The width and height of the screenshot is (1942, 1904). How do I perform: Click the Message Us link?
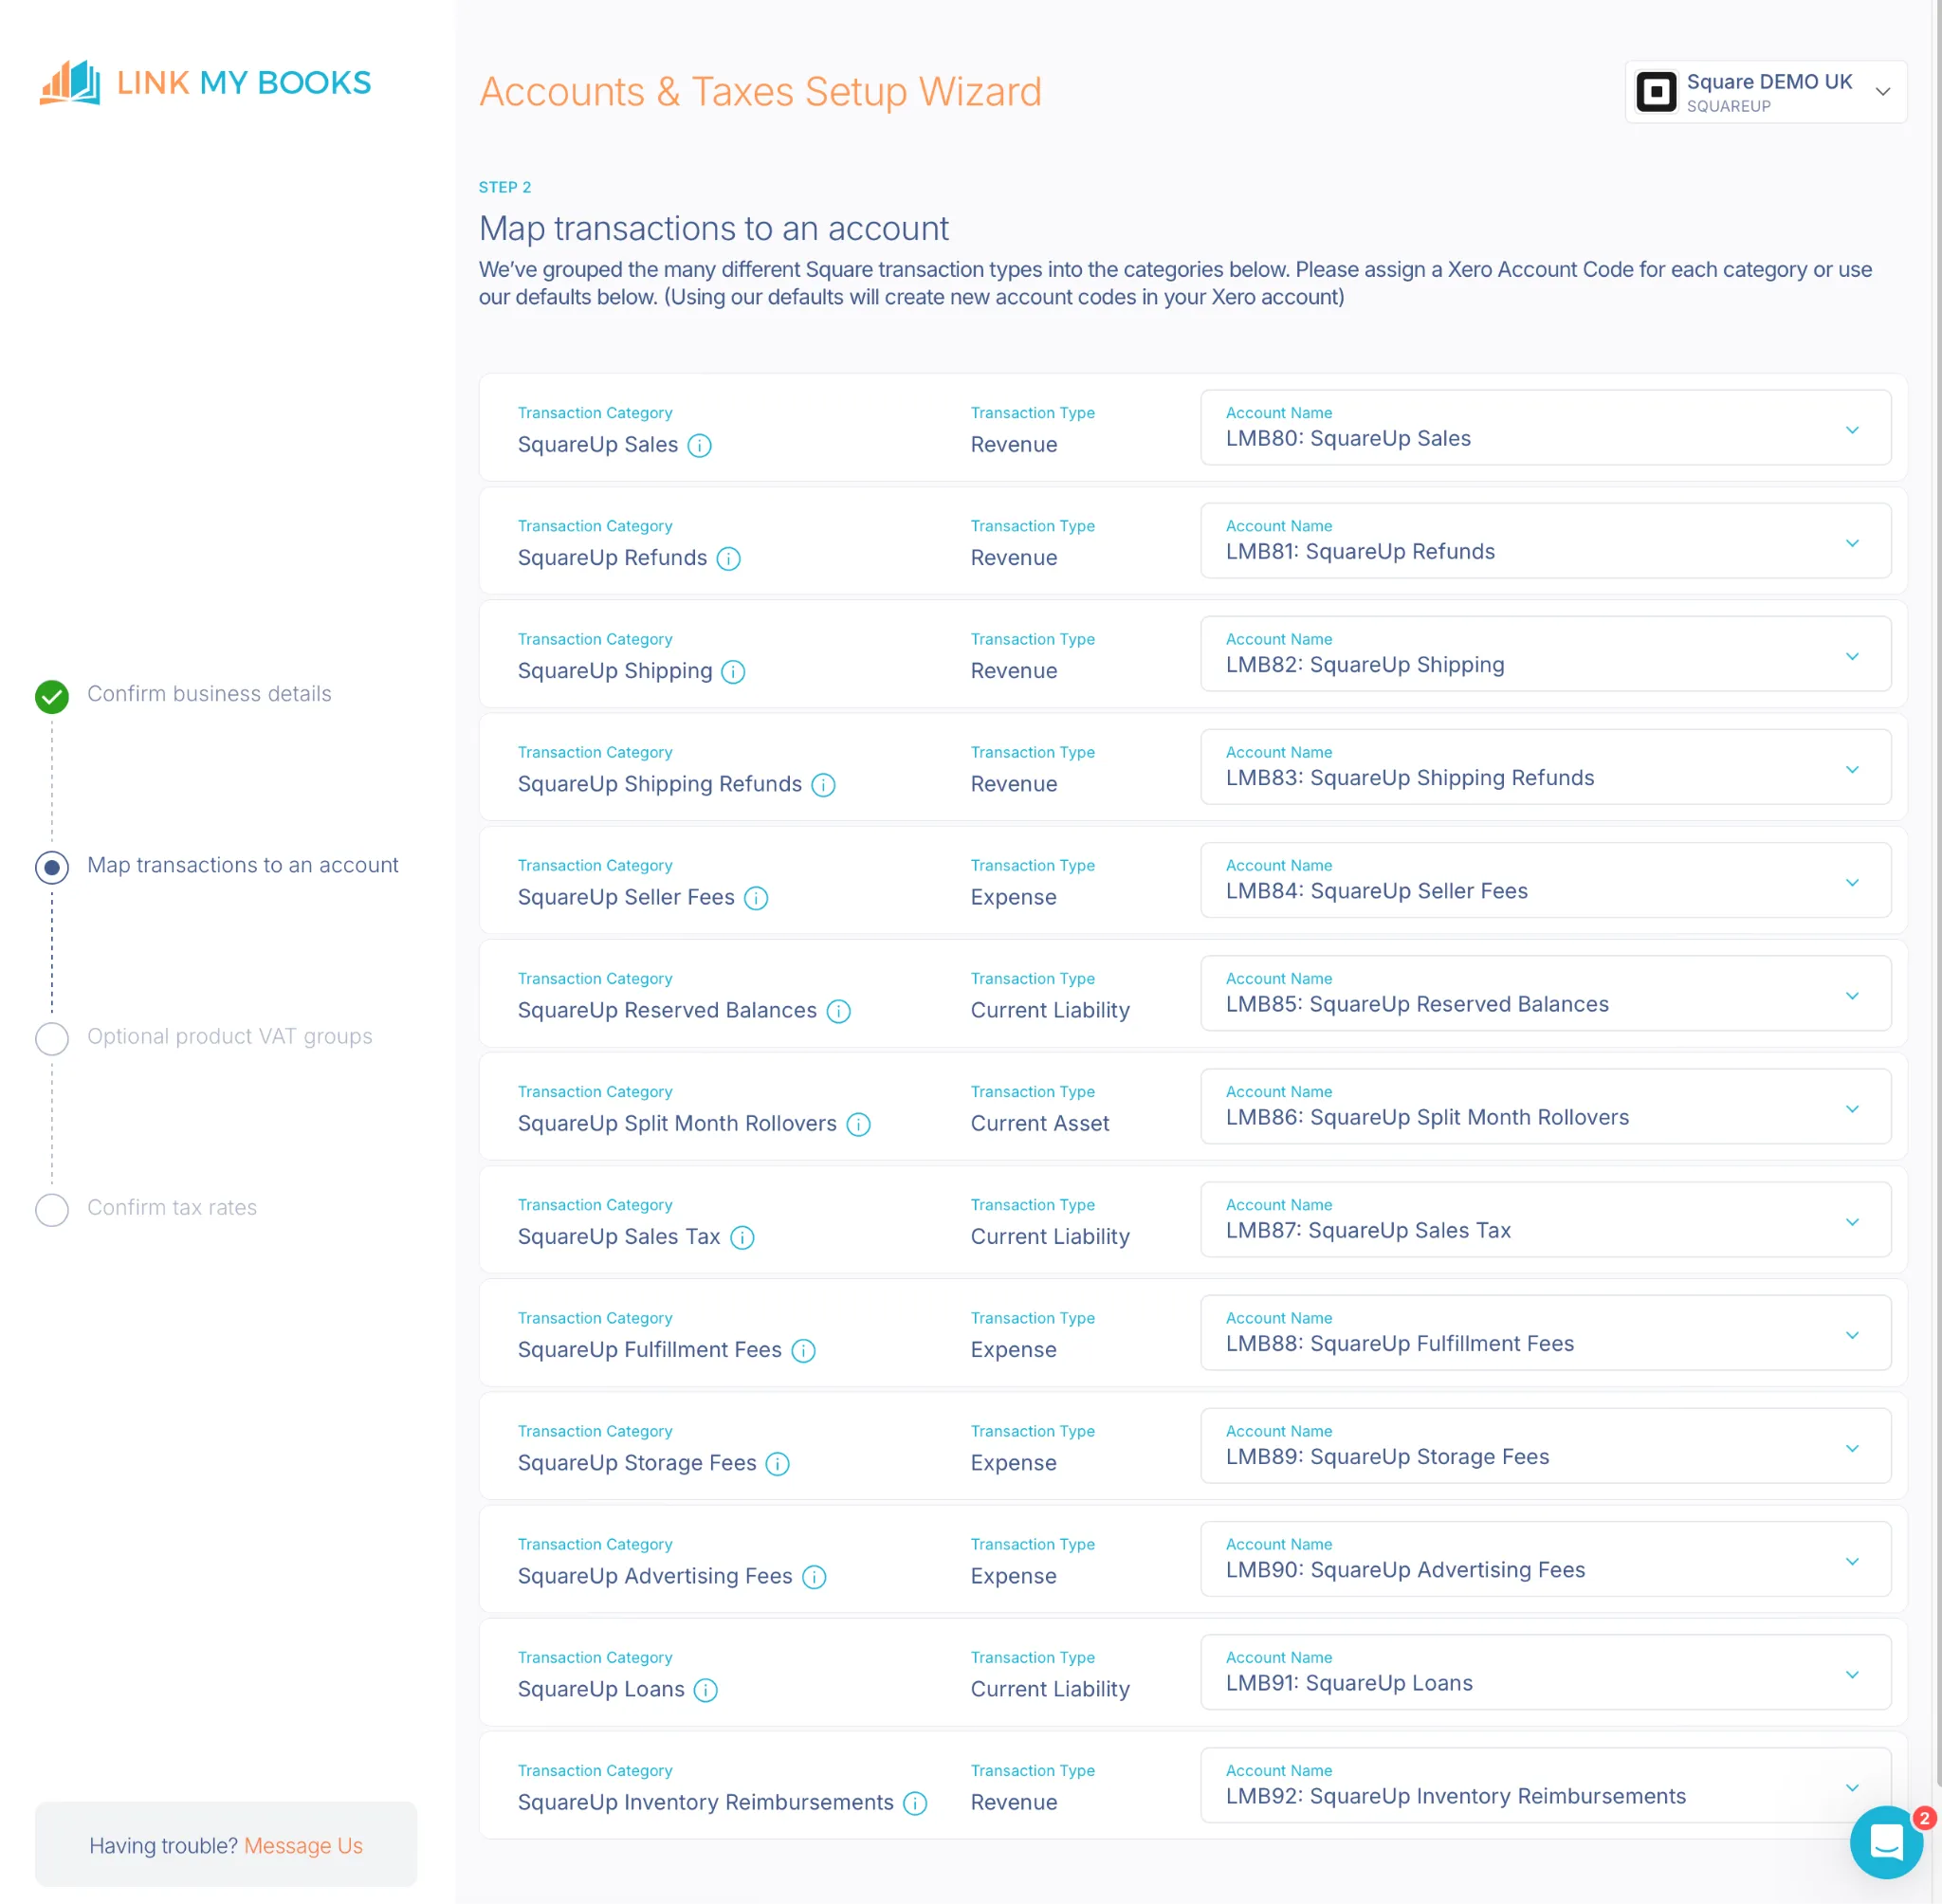[x=303, y=1845]
